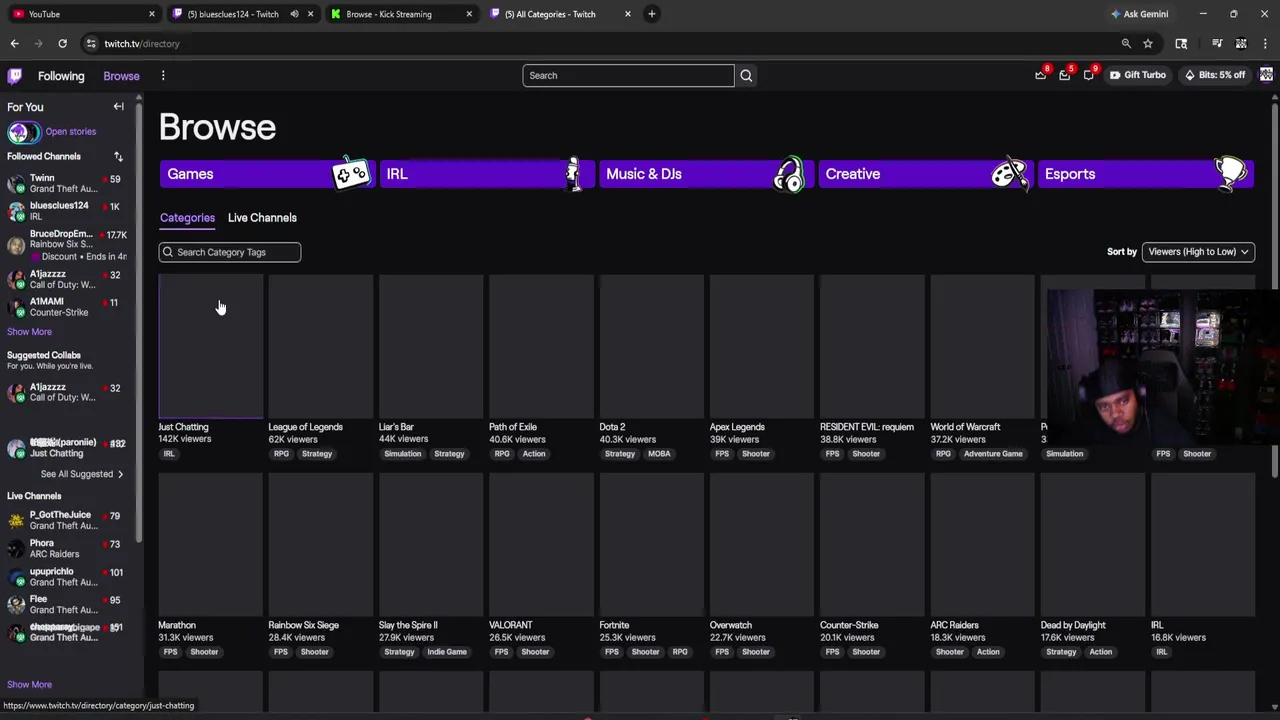This screenshot has height=720, width=1280.
Task: Open the Dead by Daylight category title
Action: pos(1073,625)
